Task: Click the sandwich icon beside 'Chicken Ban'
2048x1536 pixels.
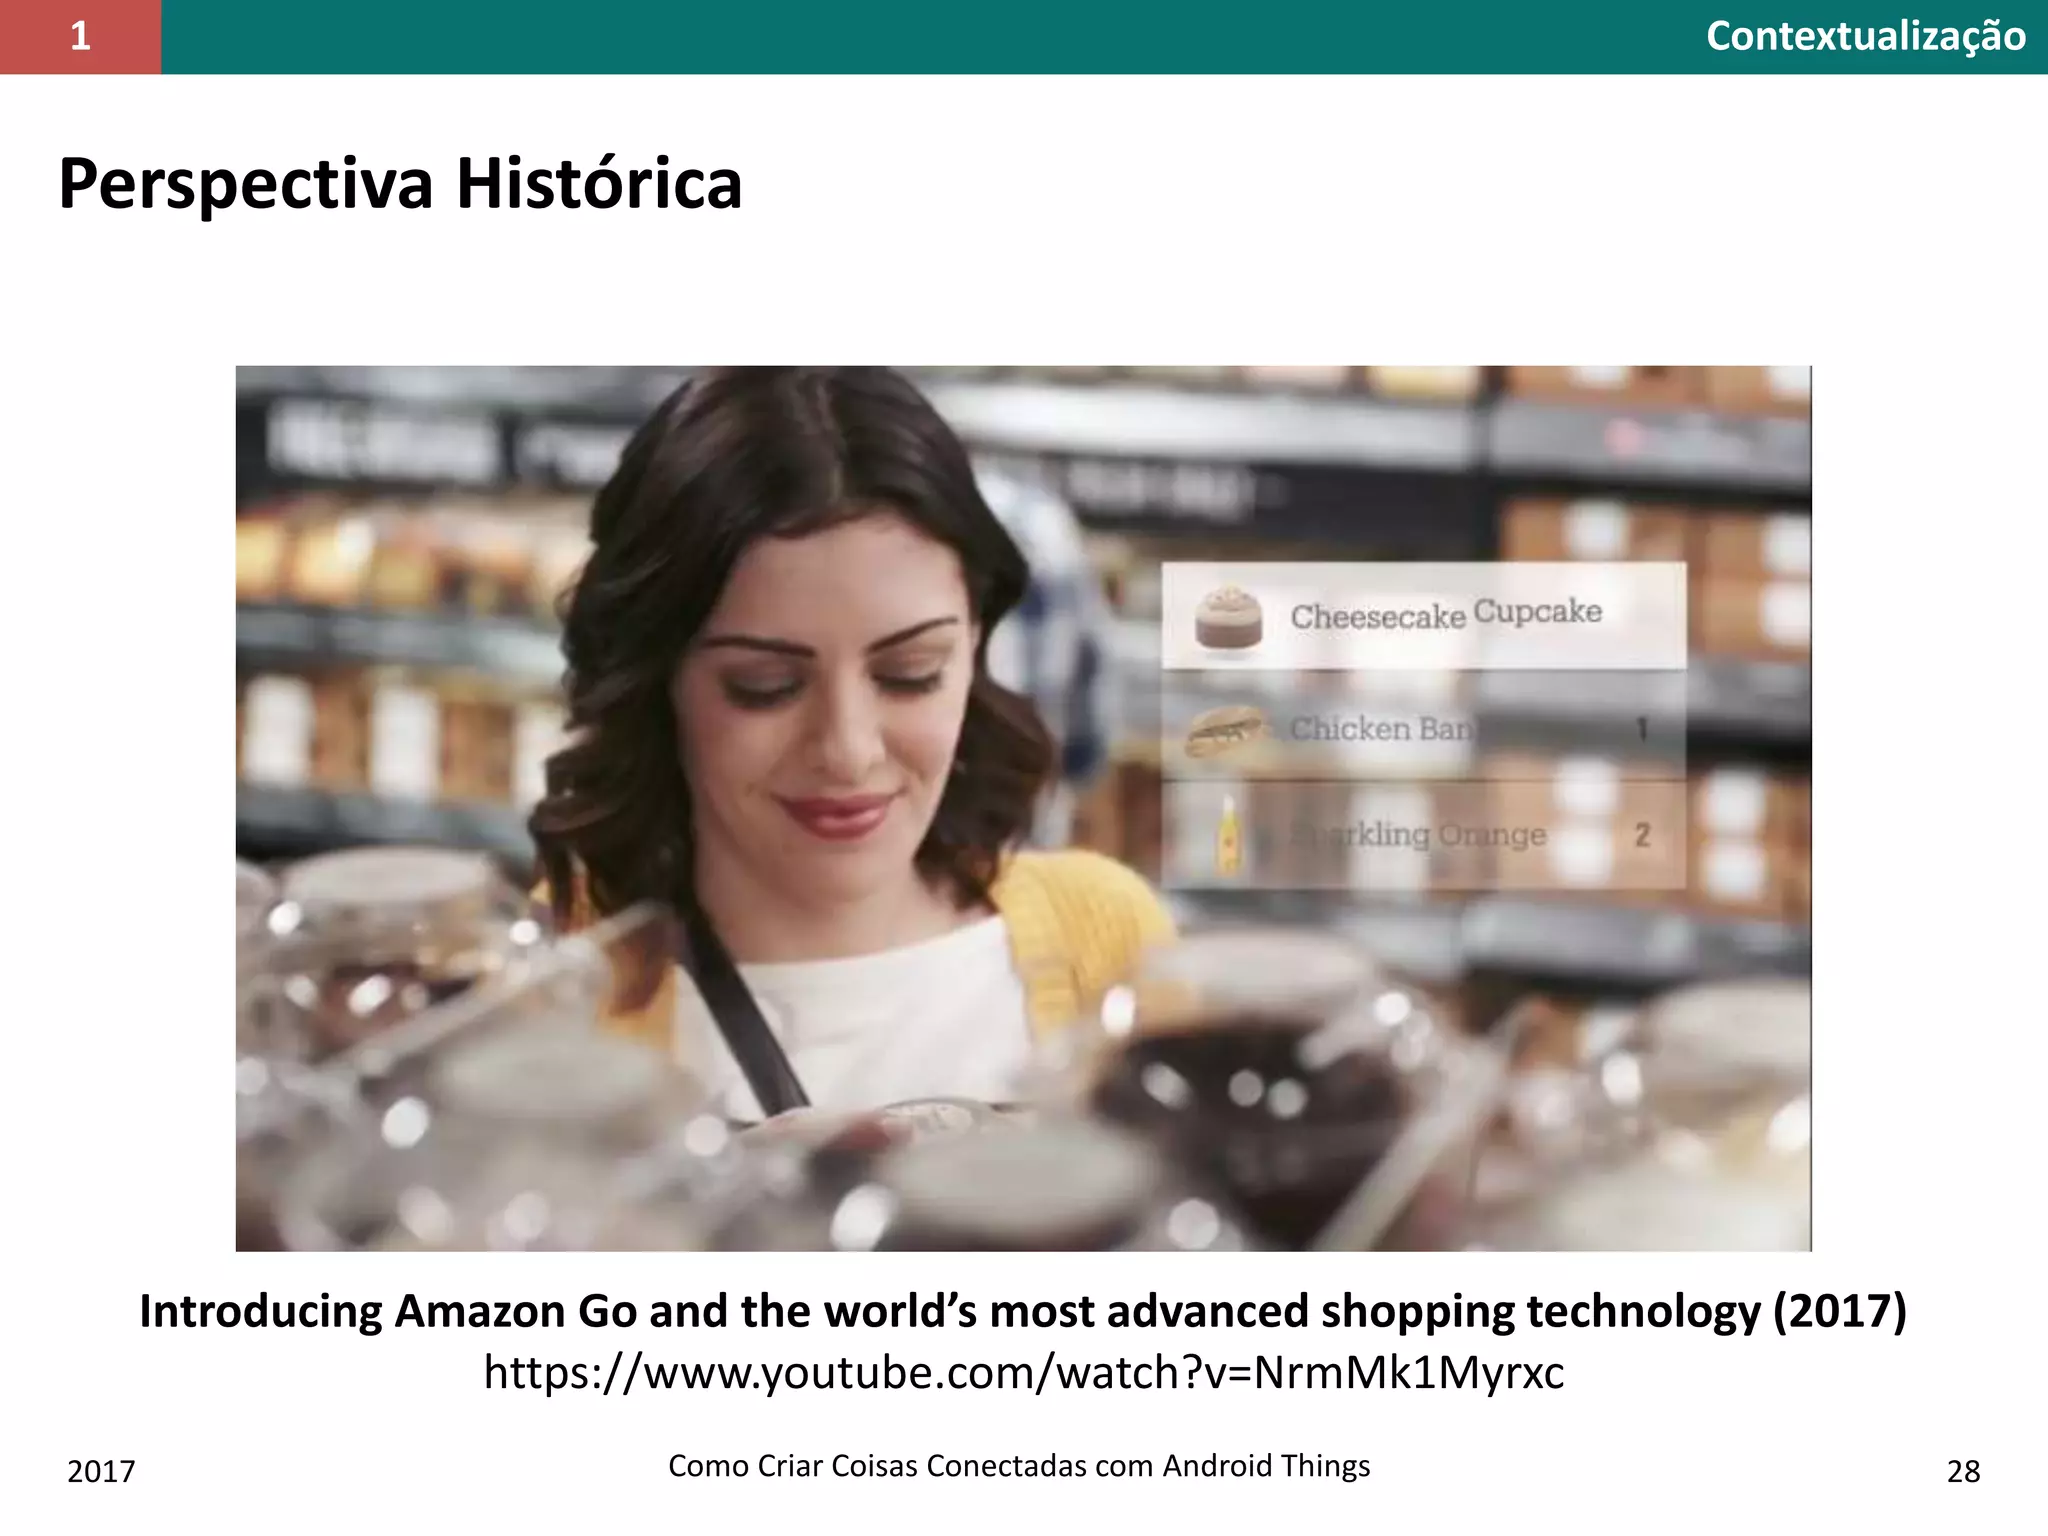Action: coord(1227,730)
